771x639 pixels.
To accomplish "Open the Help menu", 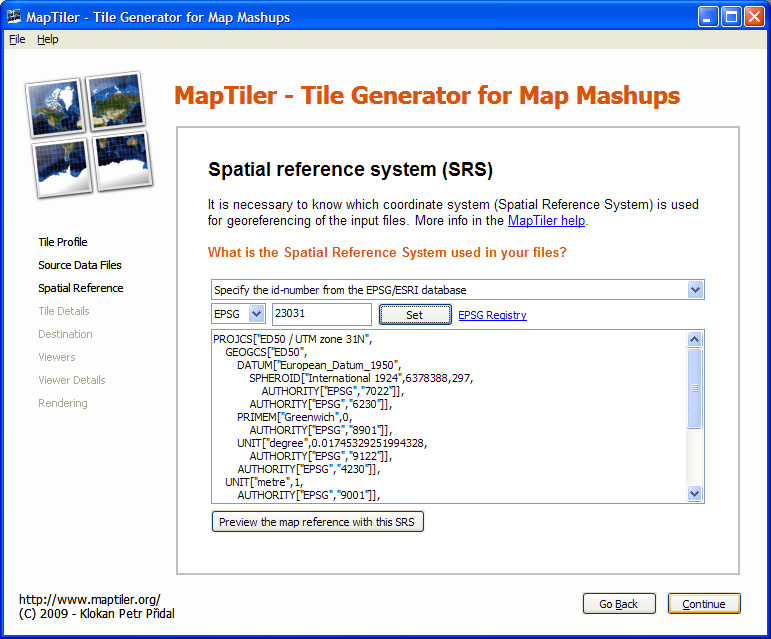I will tap(48, 39).
